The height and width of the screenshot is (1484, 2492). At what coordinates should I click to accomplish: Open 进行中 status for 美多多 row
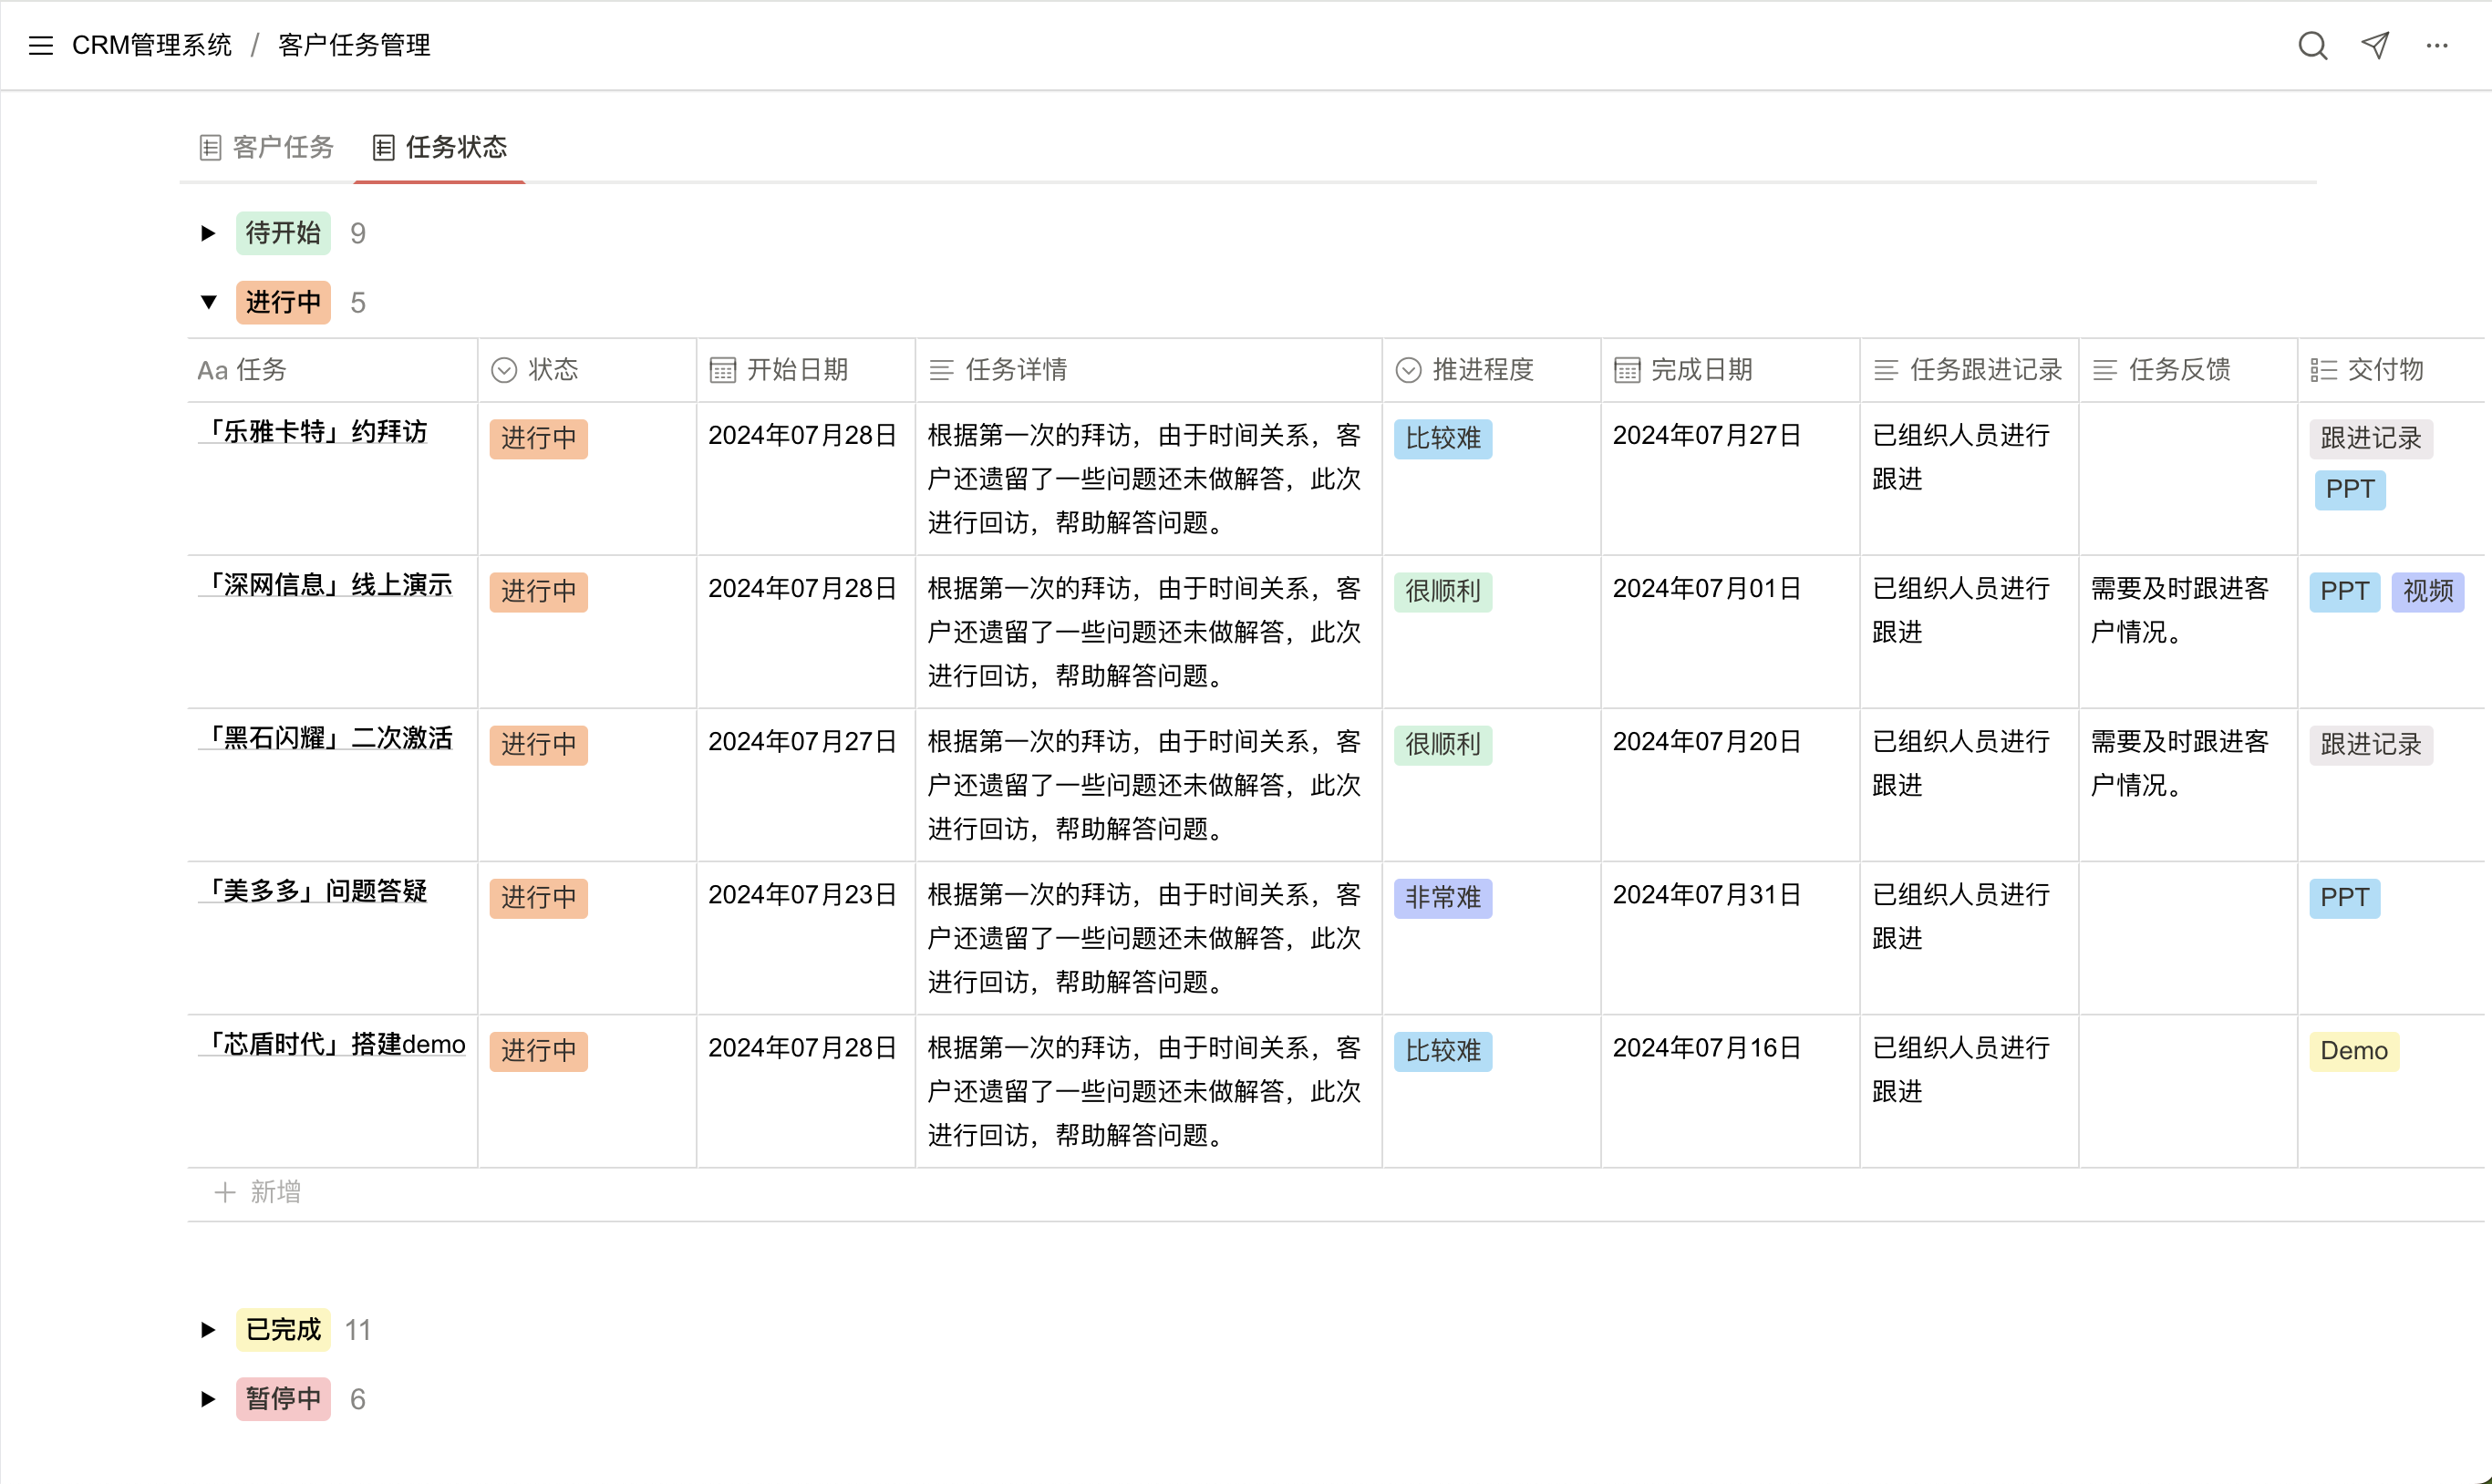tap(538, 897)
